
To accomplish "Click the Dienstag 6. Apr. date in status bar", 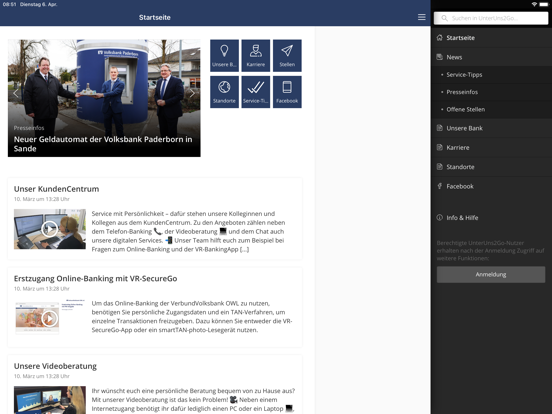I will click(x=39, y=4).
